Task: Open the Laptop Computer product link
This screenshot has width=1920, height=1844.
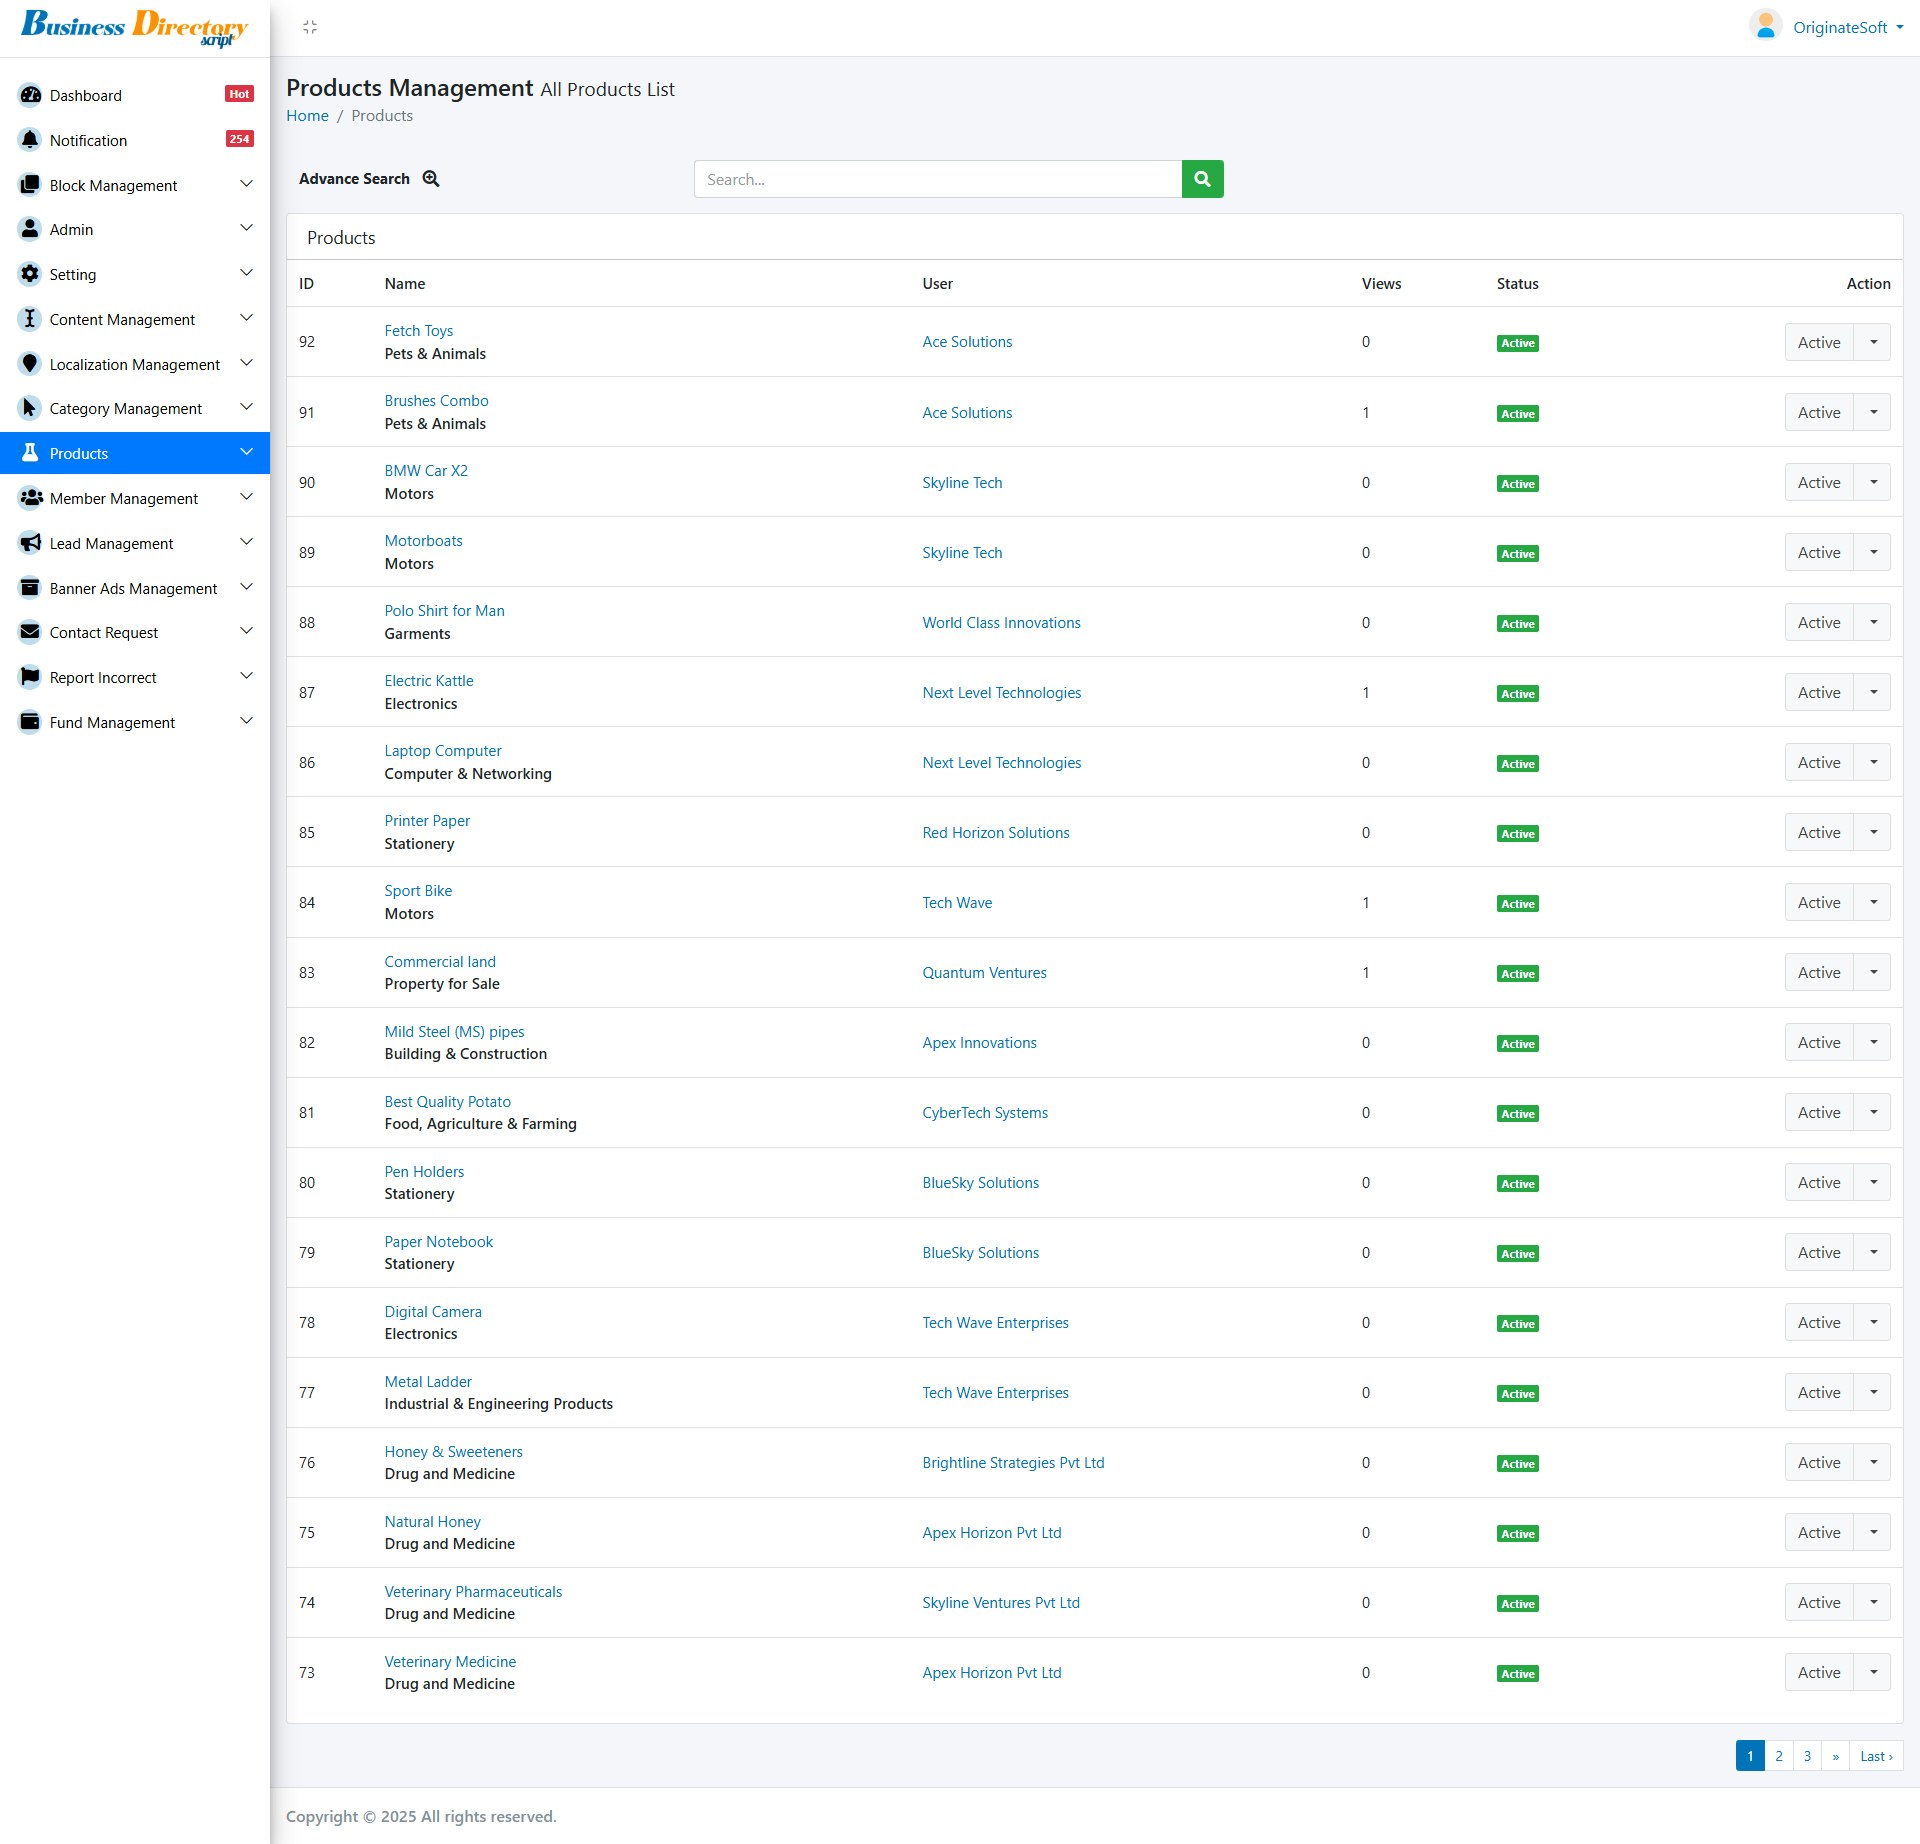Action: [443, 750]
